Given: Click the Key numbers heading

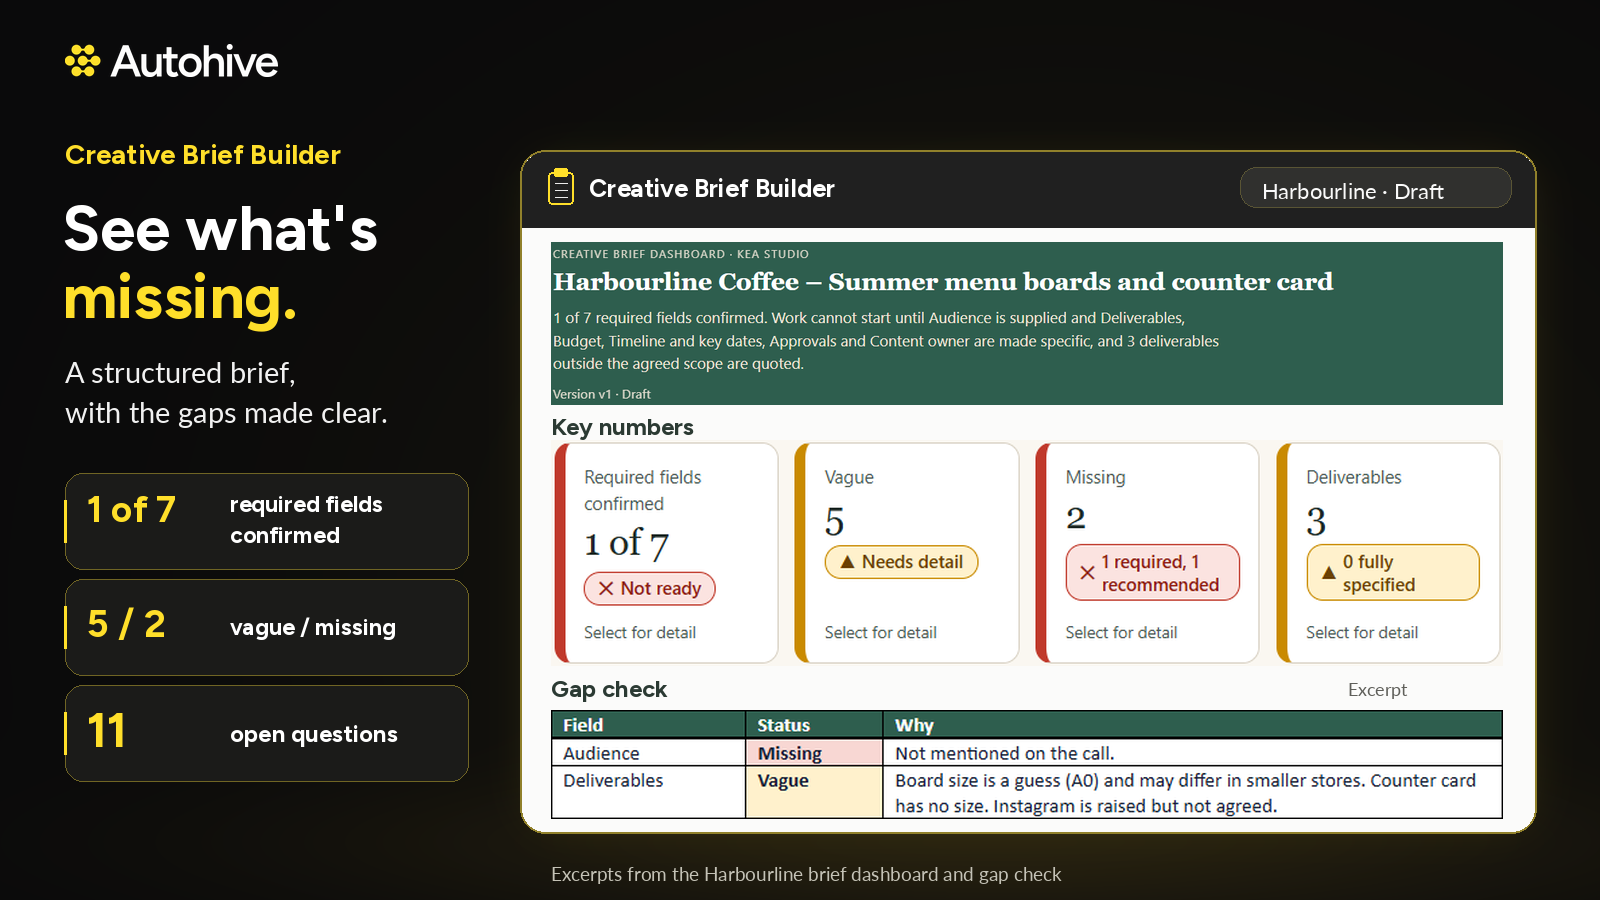Looking at the screenshot, I should click(622, 427).
